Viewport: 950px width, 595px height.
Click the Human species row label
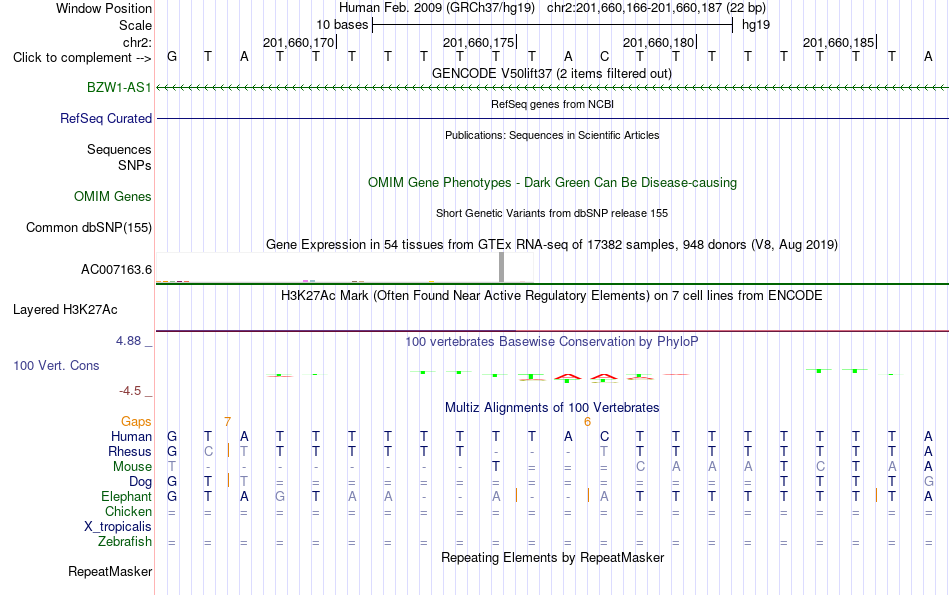click(131, 437)
